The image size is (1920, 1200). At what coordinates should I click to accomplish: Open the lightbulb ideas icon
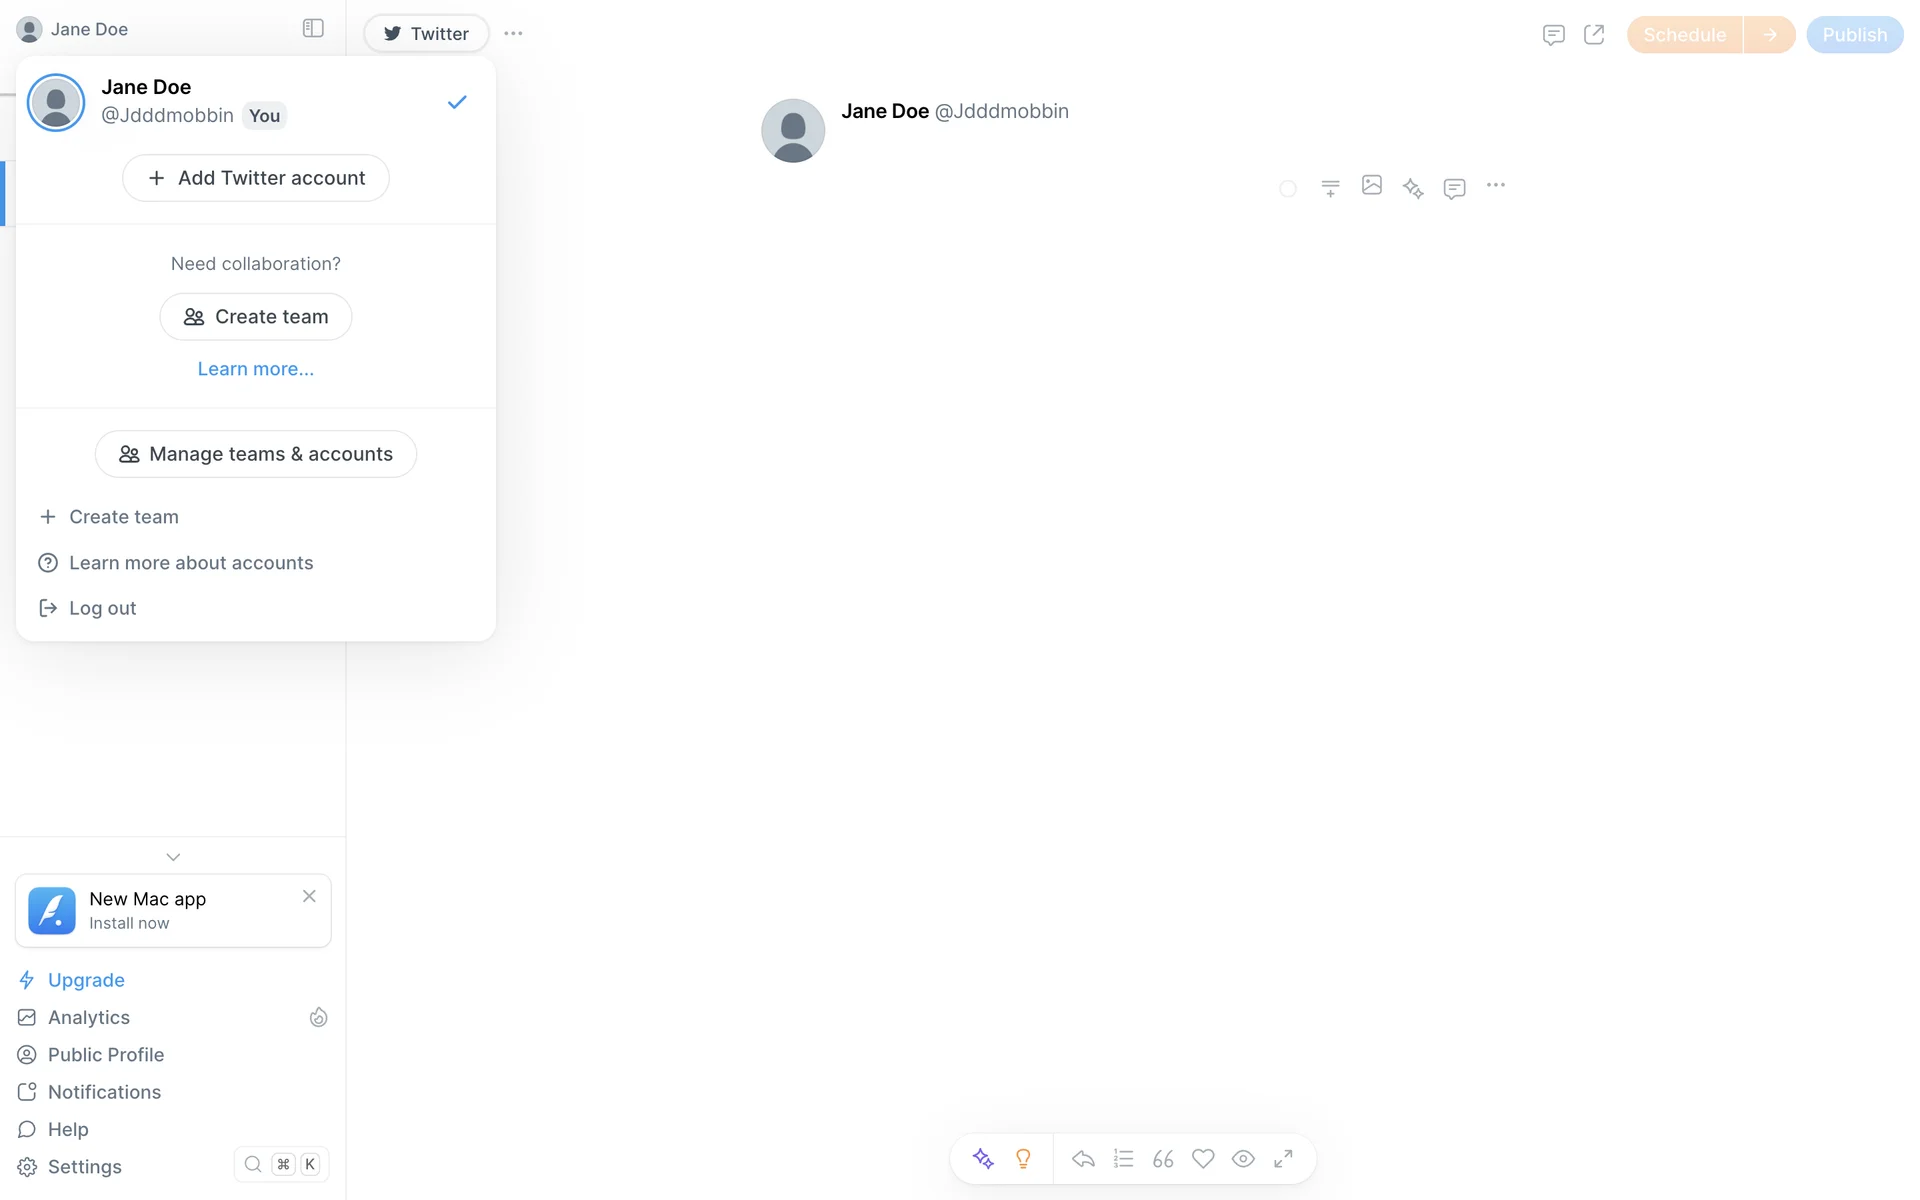pos(1023,1158)
